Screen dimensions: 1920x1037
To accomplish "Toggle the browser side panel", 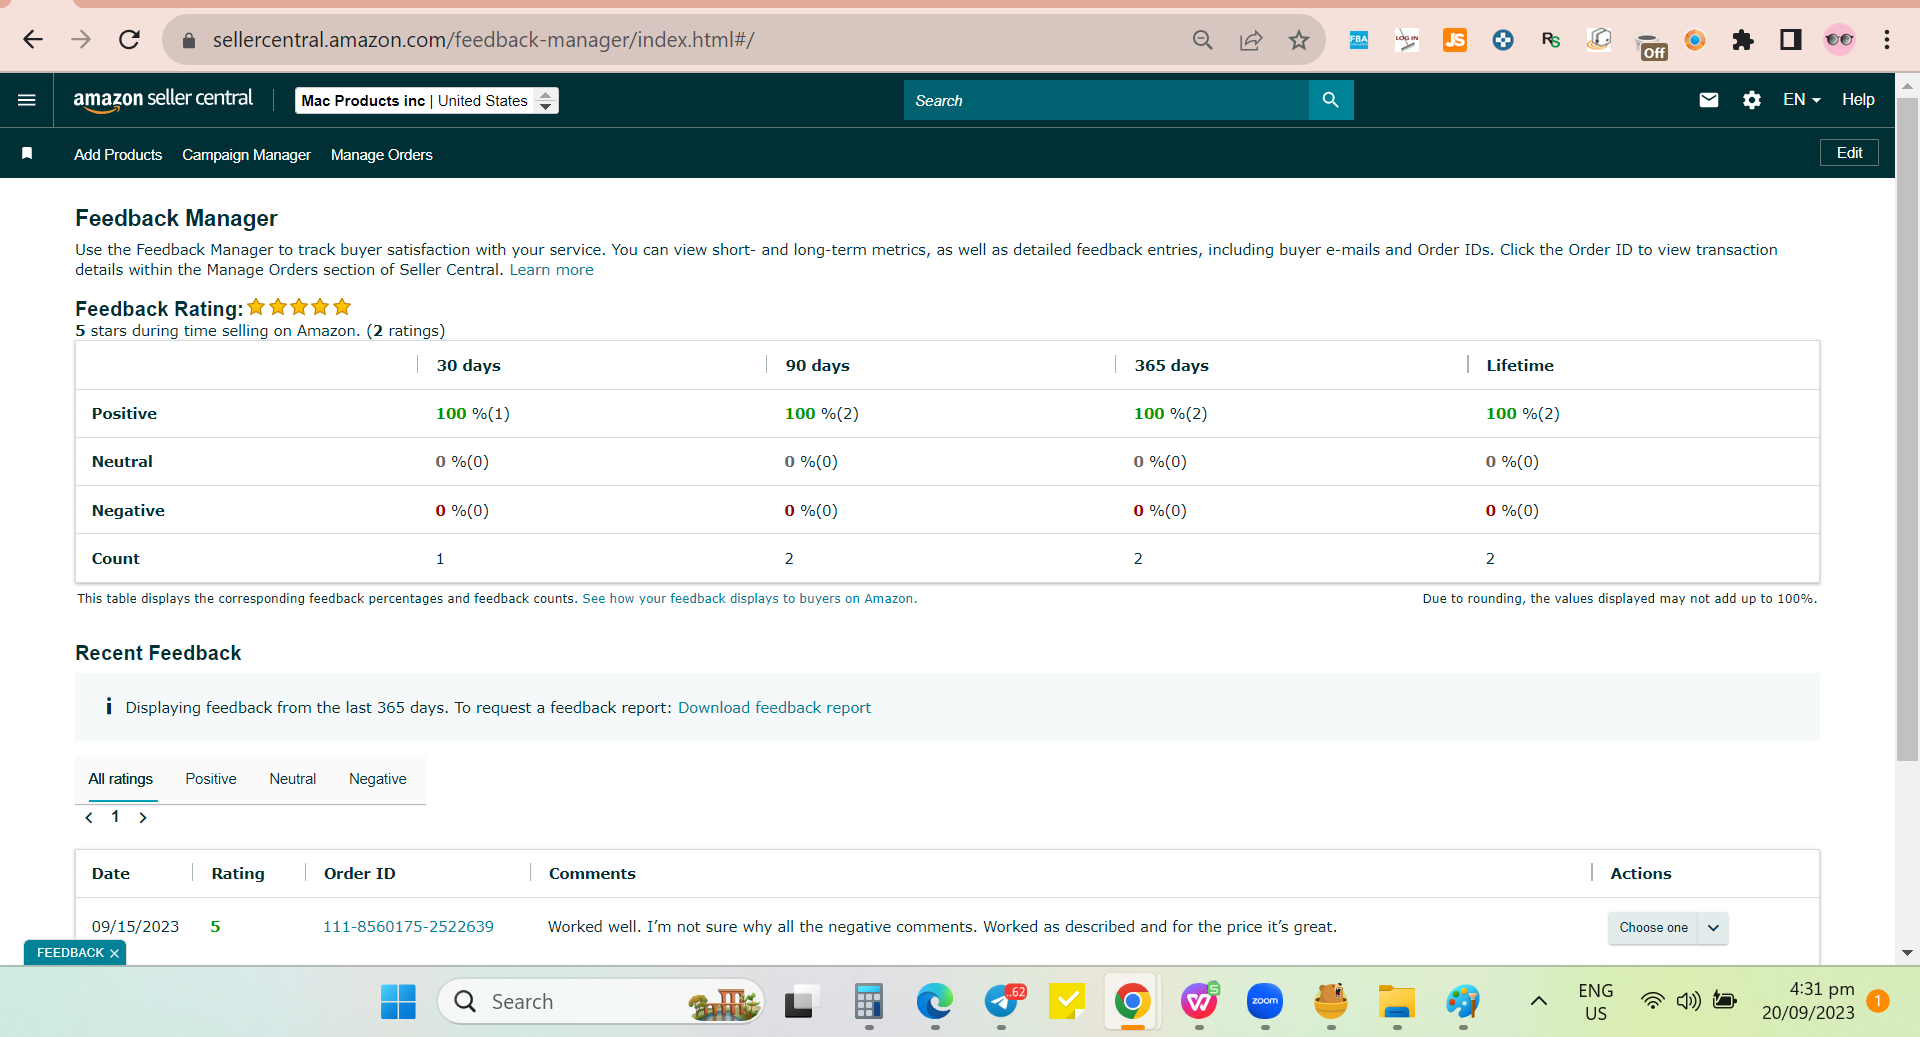I will pos(1791,40).
